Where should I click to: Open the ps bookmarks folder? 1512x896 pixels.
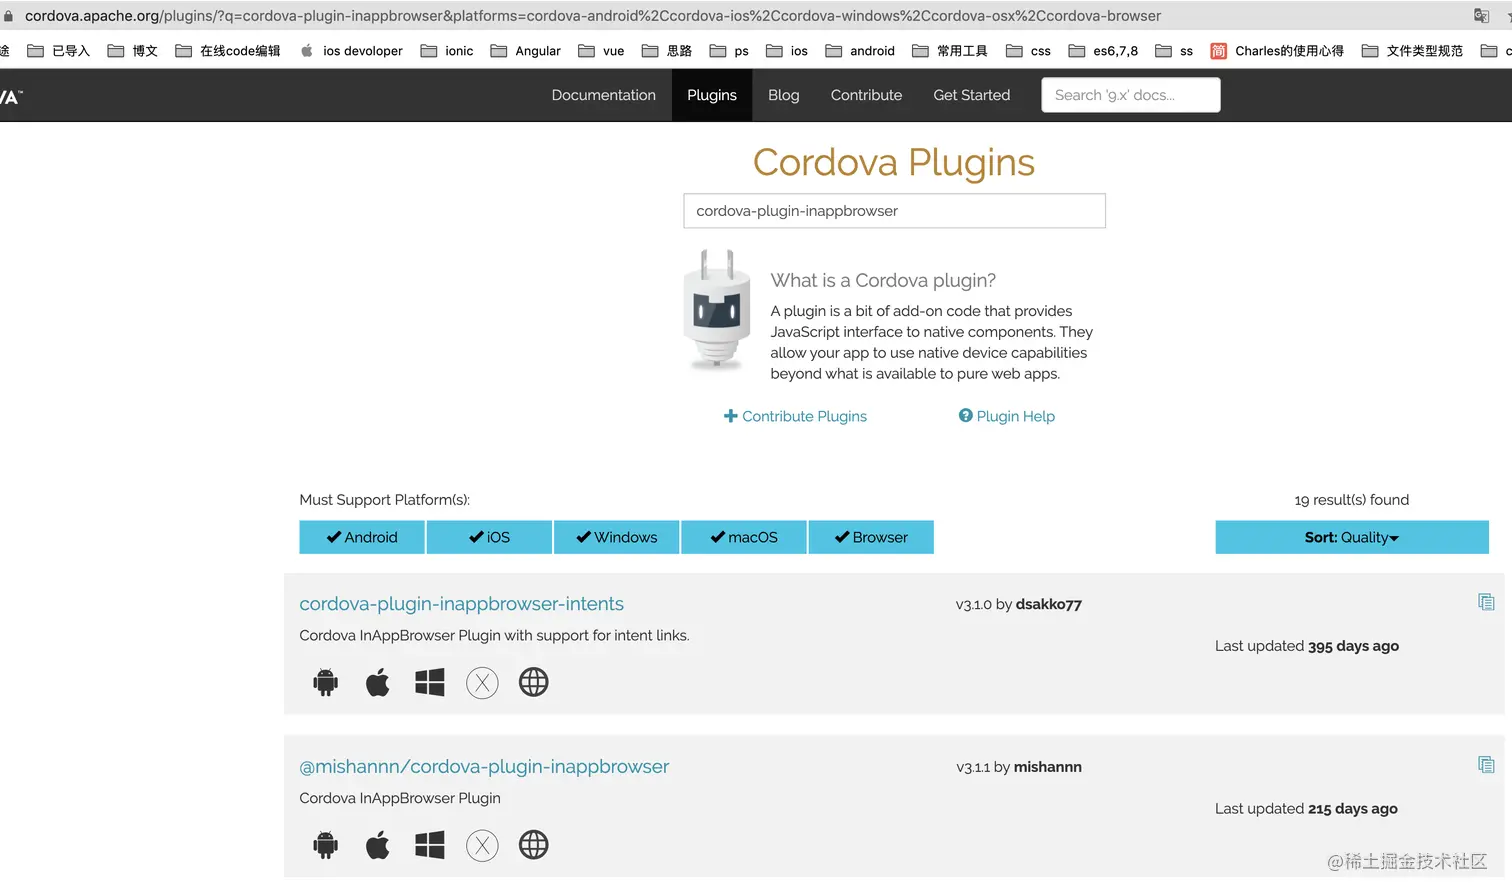click(729, 51)
